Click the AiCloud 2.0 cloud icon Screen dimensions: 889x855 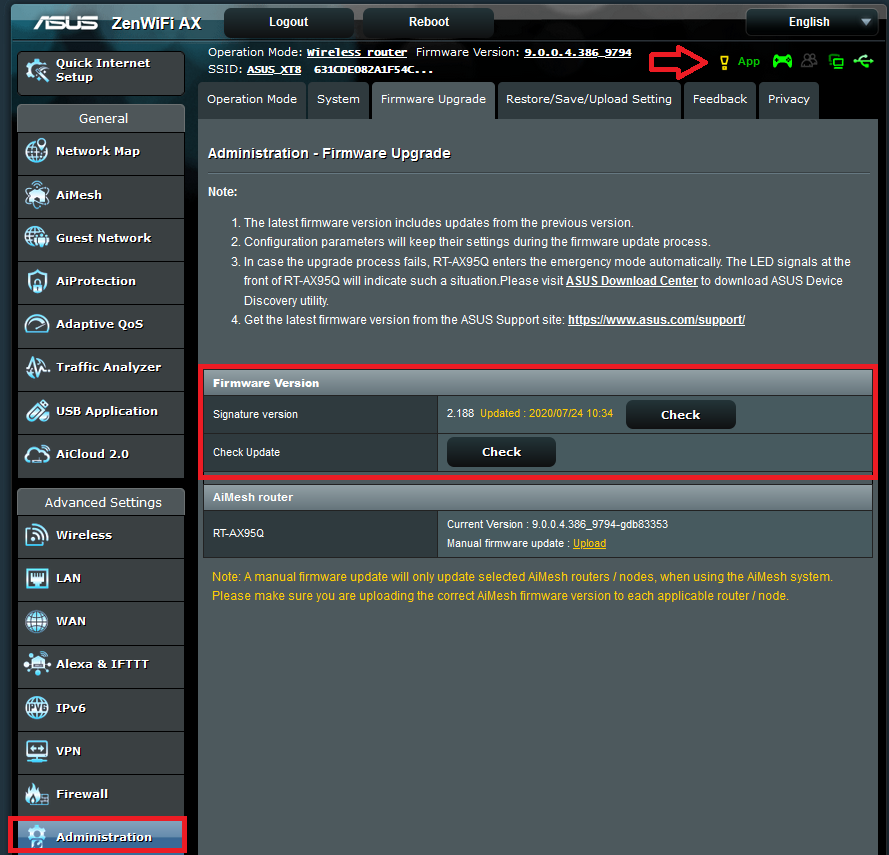pos(37,454)
